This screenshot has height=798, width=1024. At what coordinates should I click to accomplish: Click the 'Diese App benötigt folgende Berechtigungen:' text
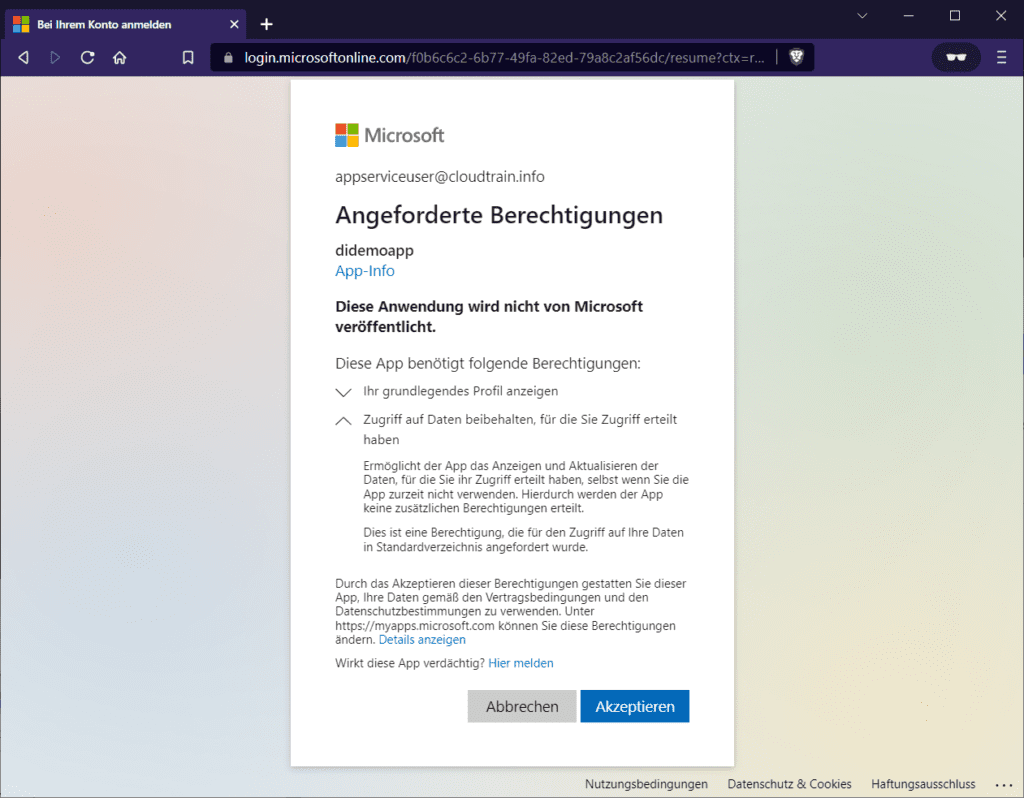click(488, 364)
